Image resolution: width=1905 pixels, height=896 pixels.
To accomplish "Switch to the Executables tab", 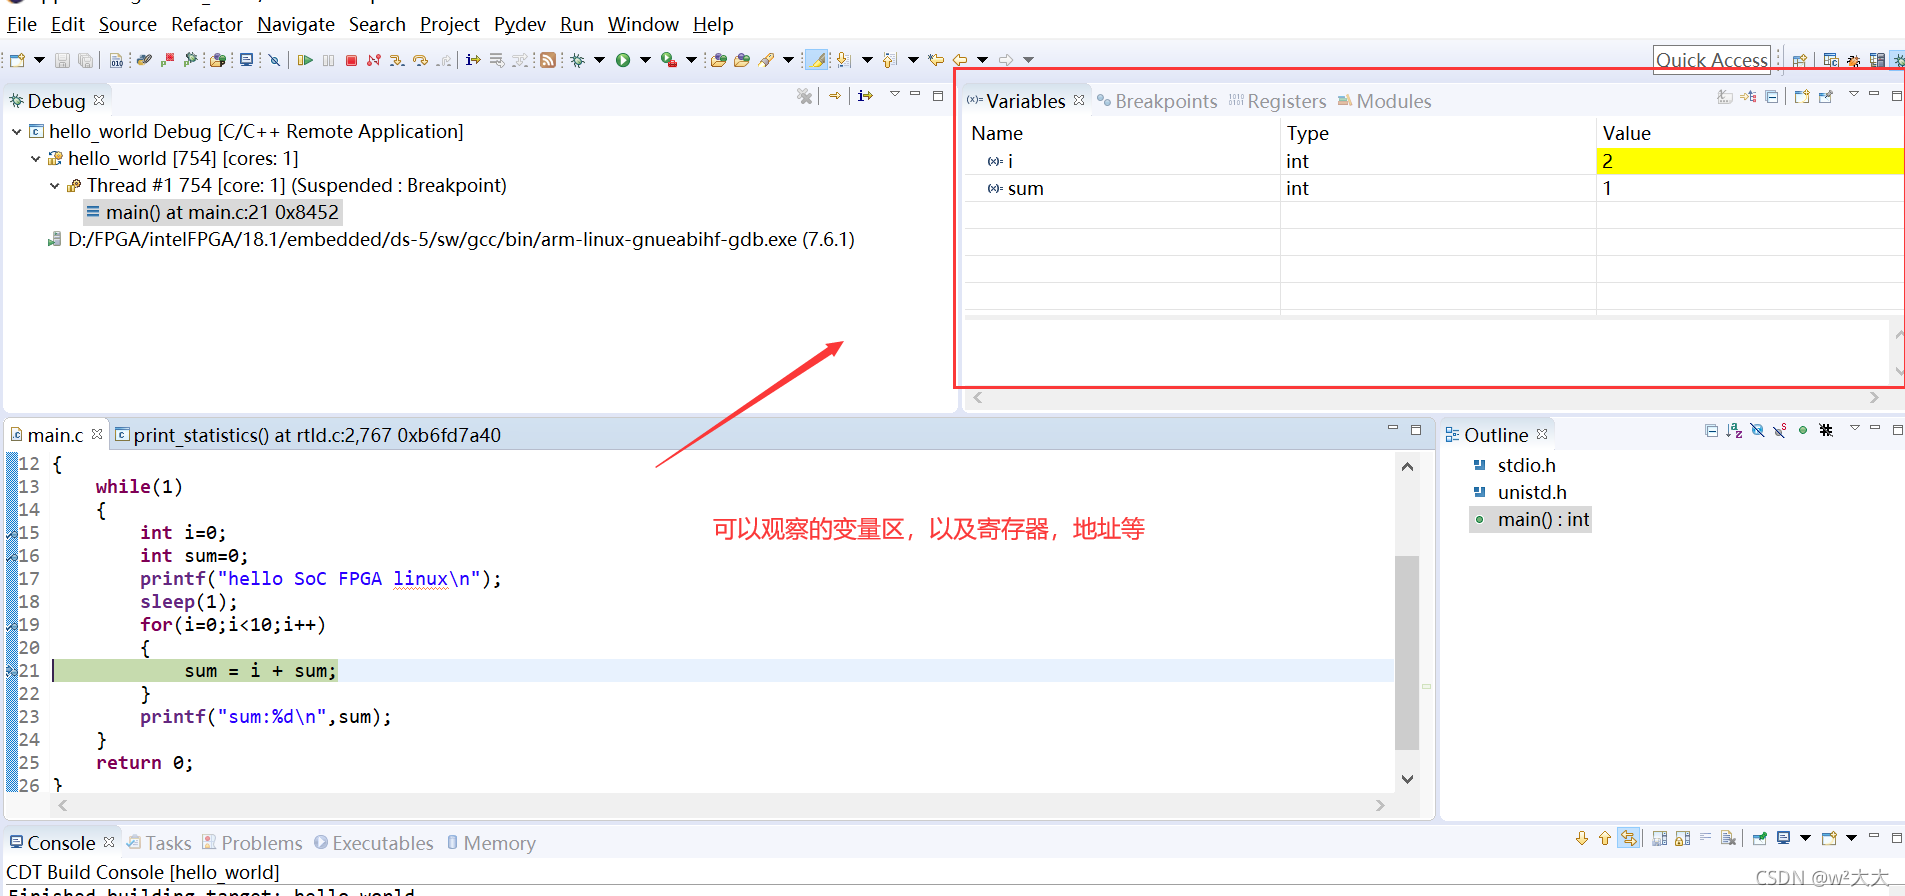I will pyautogui.click(x=374, y=843).
